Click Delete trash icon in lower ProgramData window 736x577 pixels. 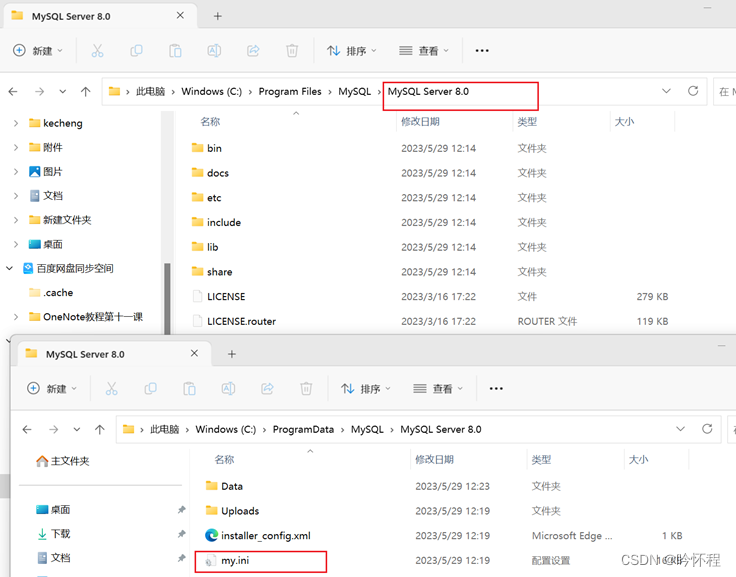coord(306,389)
